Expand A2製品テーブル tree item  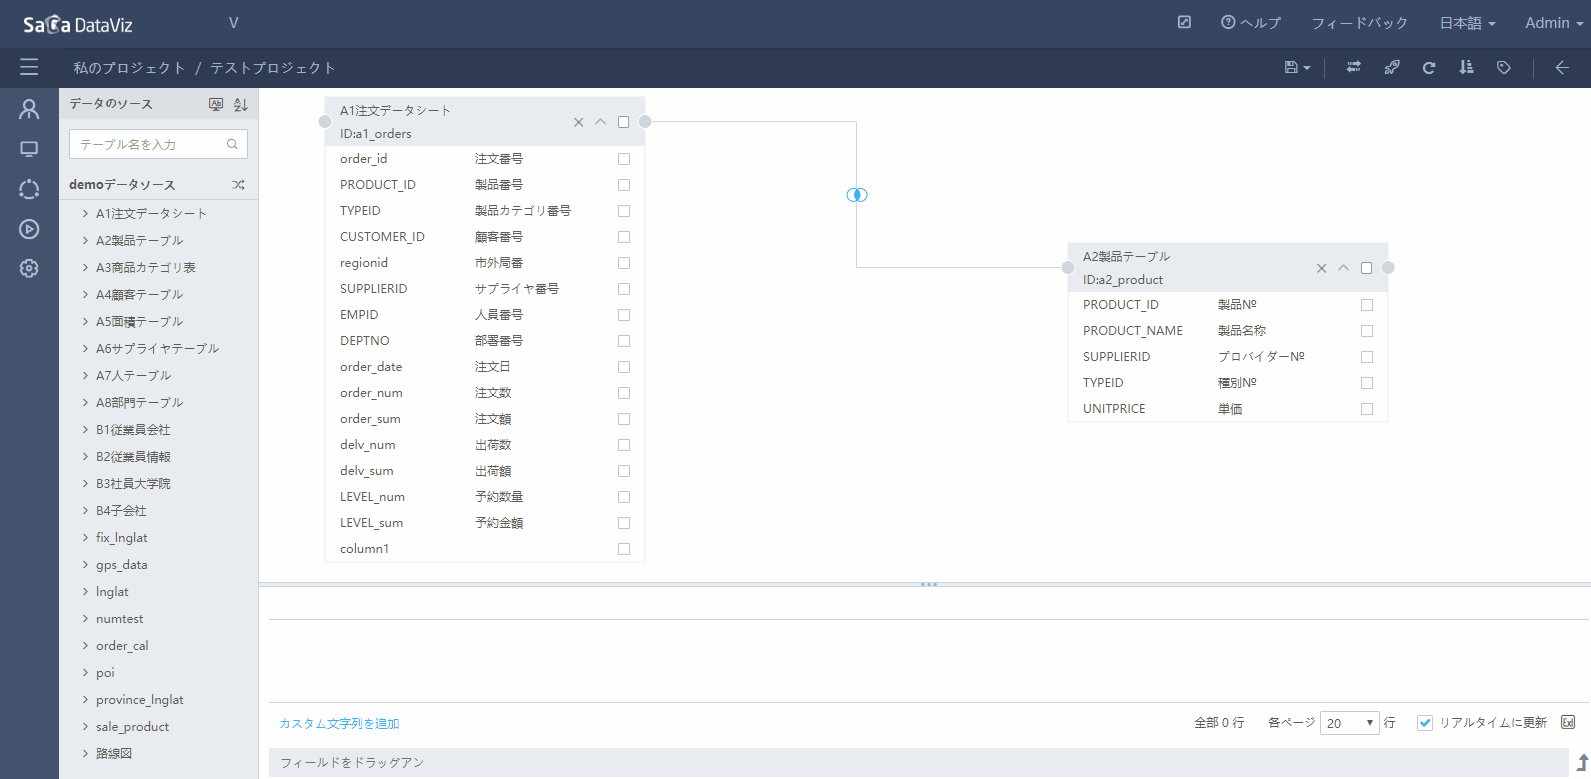coord(85,240)
